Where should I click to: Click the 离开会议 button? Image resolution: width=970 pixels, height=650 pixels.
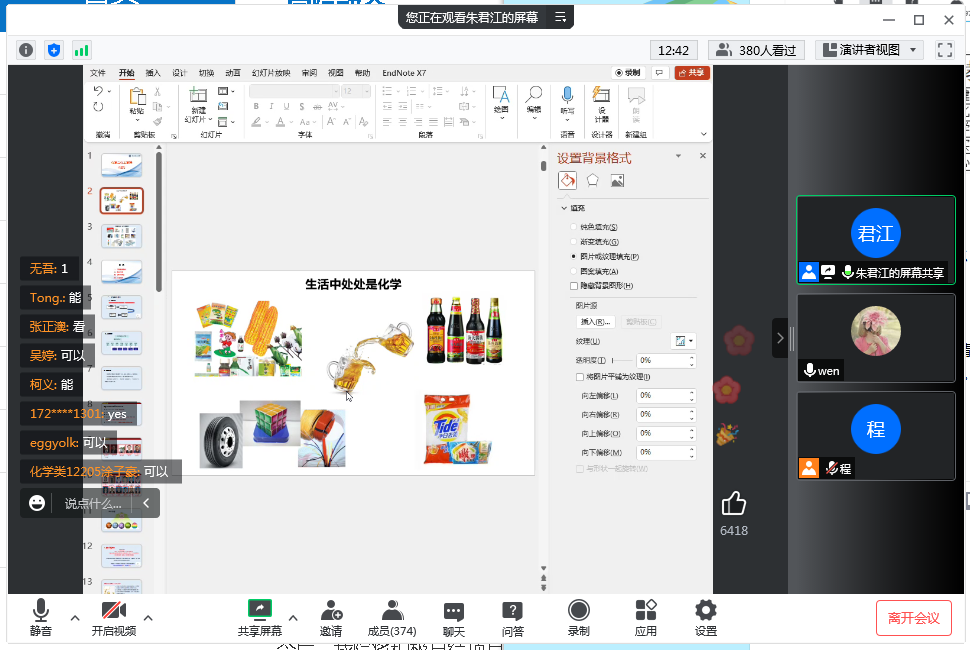pyautogui.click(x=913, y=618)
